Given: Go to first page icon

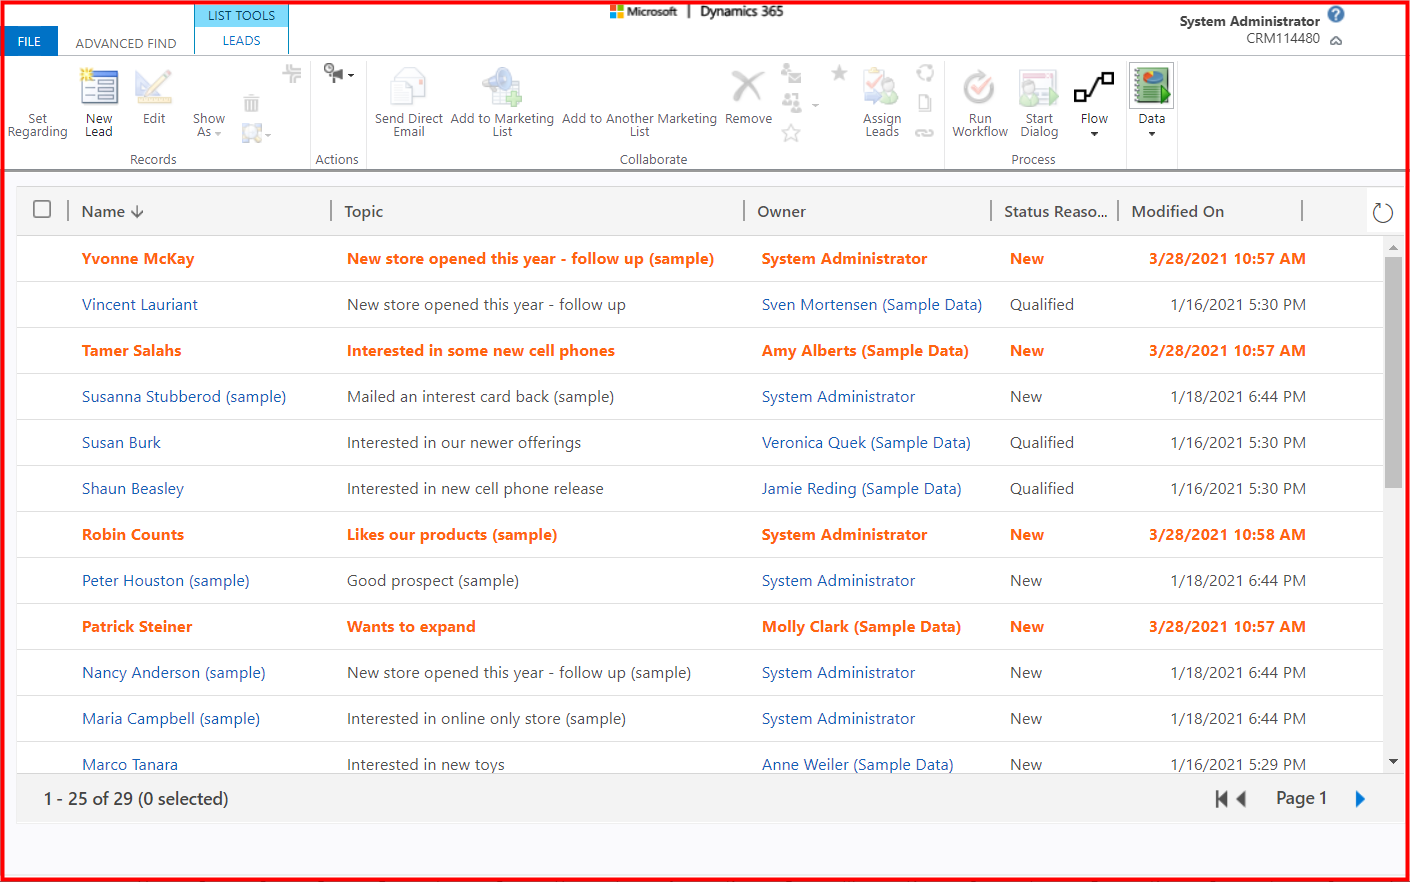Looking at the screenshot, I should click(1221, 799).
